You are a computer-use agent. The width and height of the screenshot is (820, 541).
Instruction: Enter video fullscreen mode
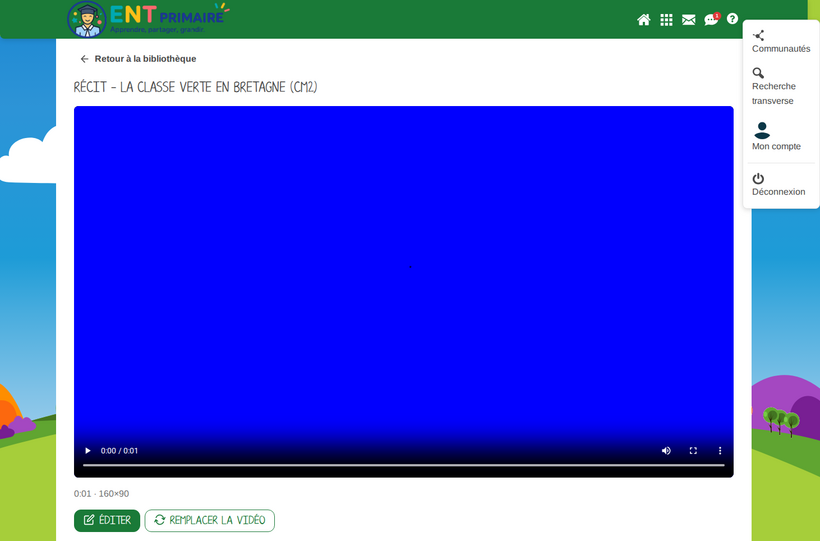pos(693,450)
